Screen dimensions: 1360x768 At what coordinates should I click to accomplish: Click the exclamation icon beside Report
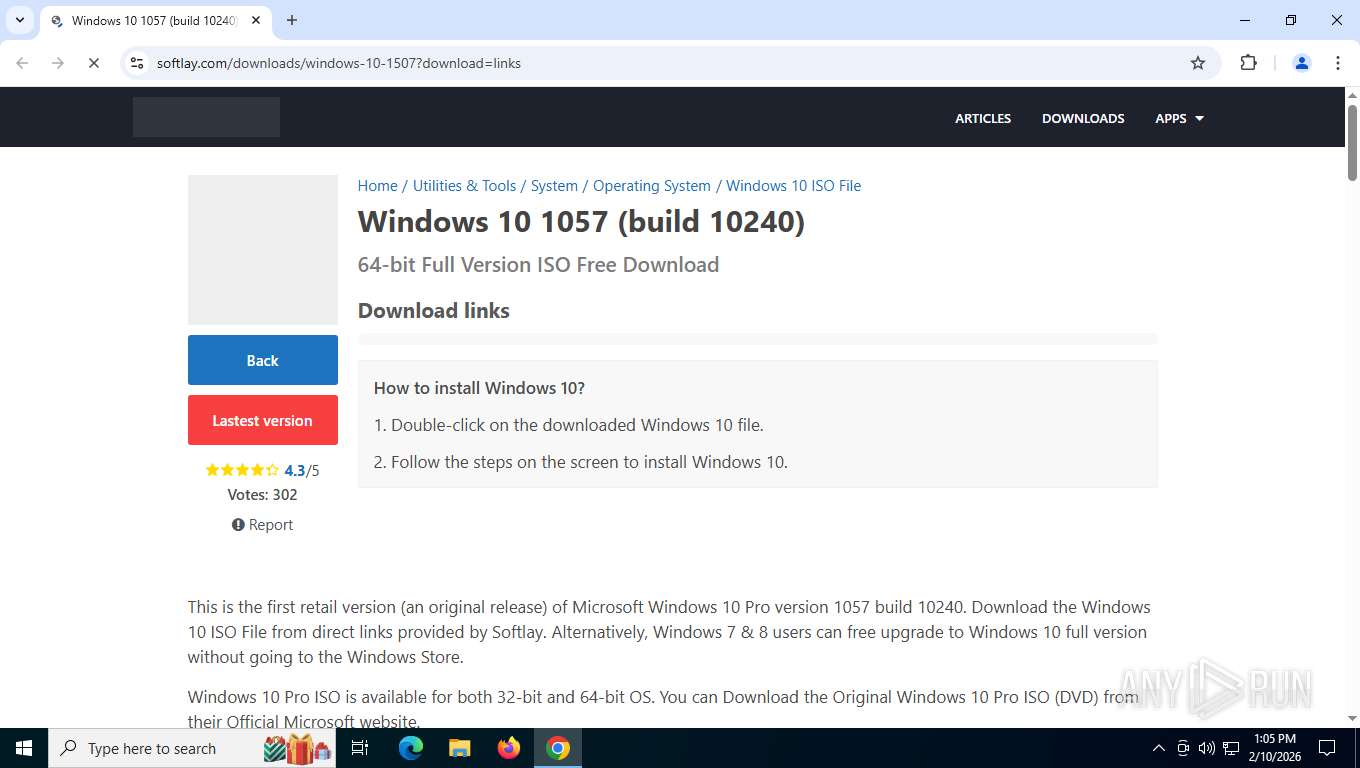pyautogui.click(x=238, y=525)
